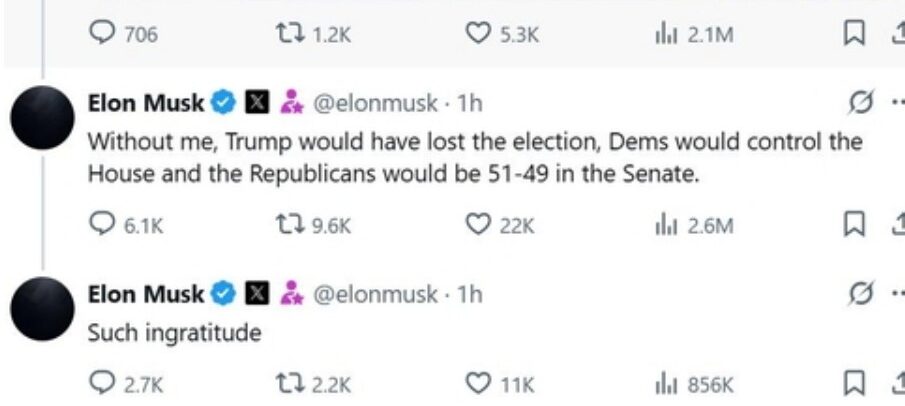Screen dimensions: 905x406
Task: Repost the 'Without me, Trump' post
Action: tap(285, 225)
